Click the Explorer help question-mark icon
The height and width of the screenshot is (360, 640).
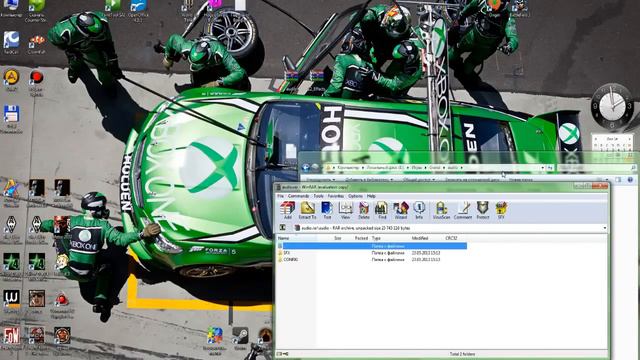point(631,180)
